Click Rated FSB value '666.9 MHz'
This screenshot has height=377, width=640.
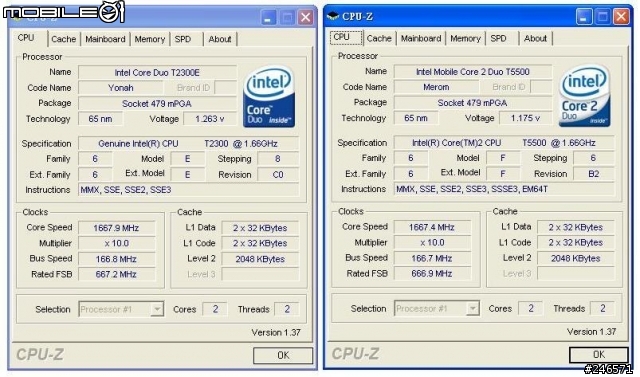click(432, 273)
